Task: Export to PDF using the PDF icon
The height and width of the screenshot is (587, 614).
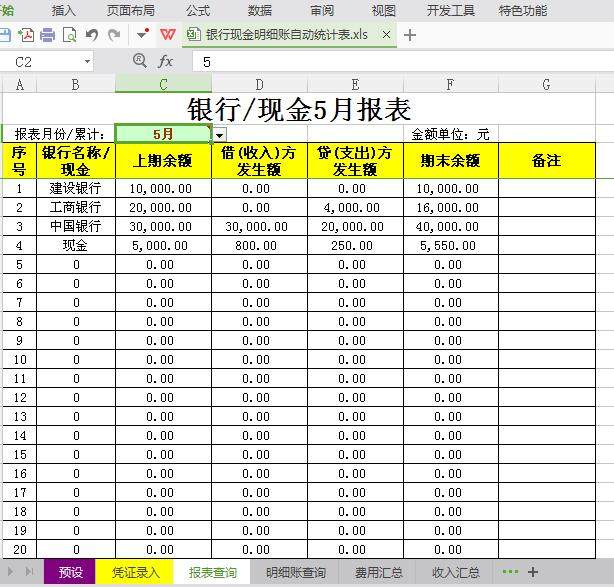Action: coord(26,35)
